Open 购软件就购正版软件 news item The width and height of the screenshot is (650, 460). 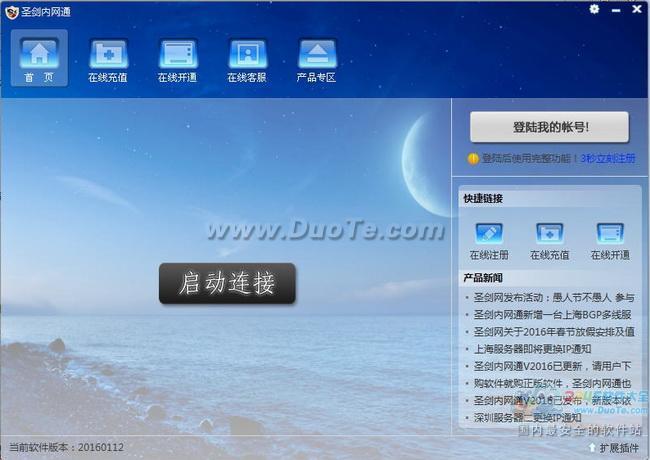pyautogui.click(x=552, y=383)
